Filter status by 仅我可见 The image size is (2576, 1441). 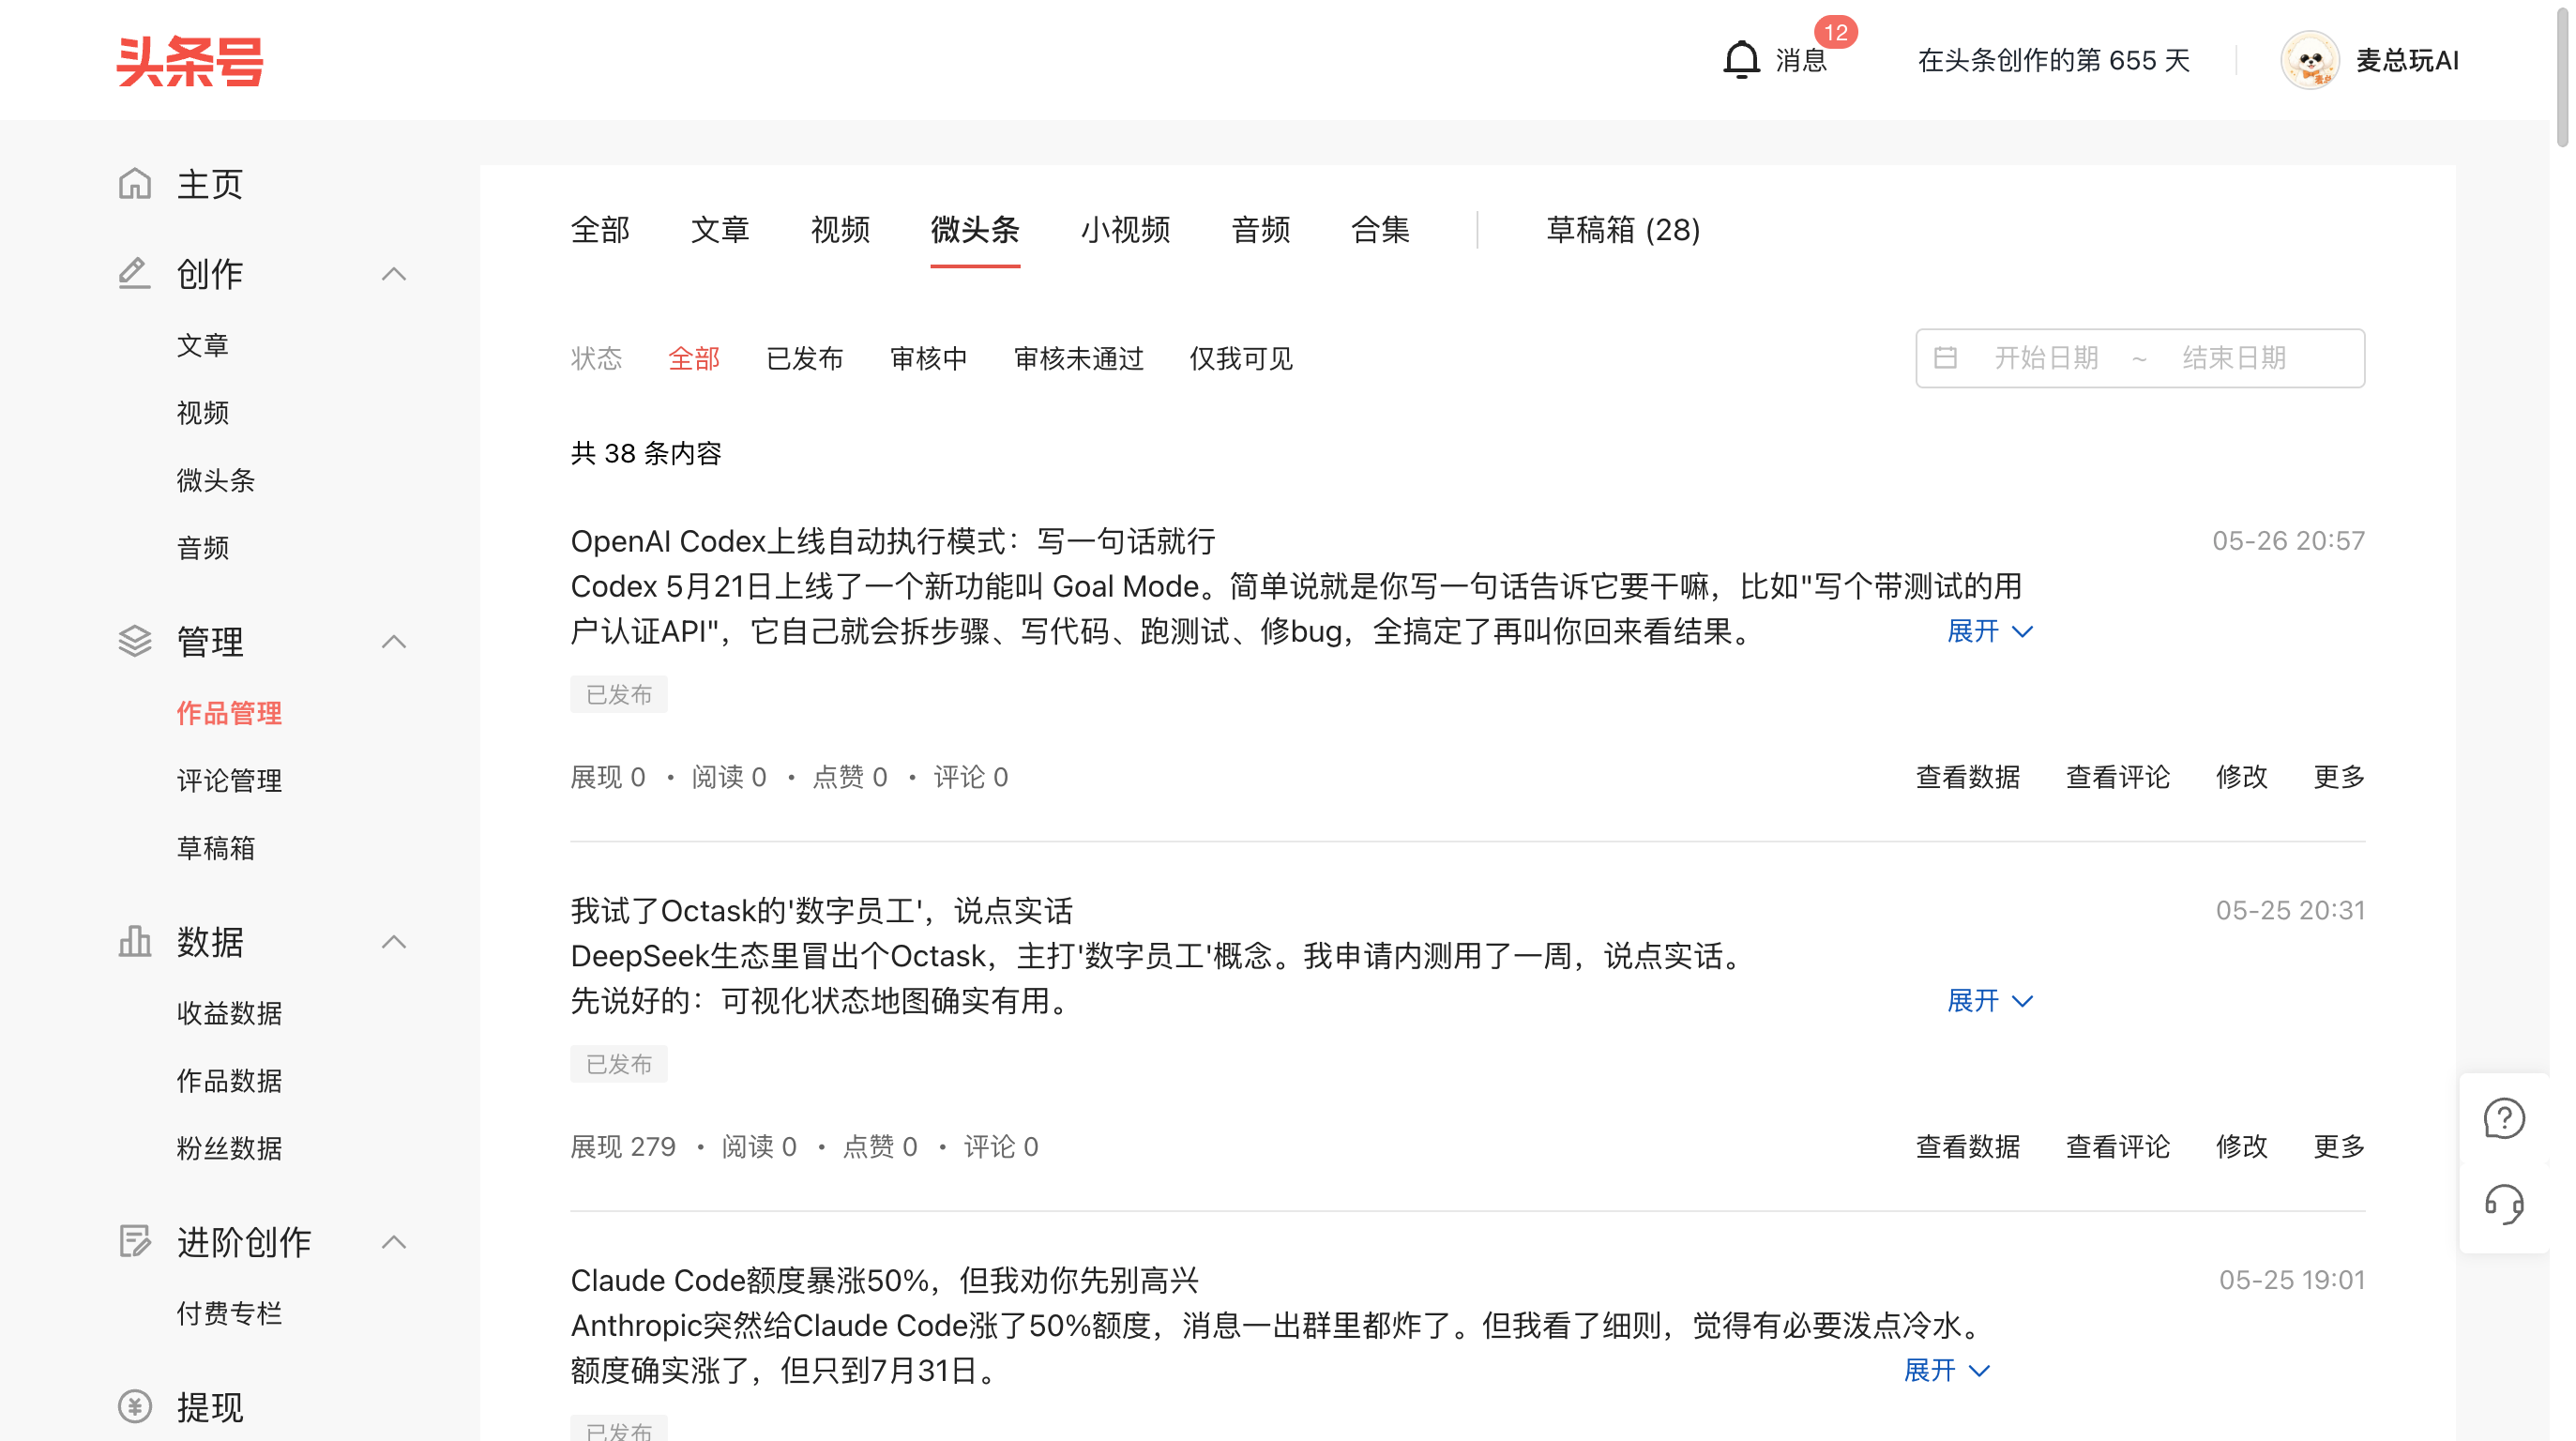tap(1240, 358)
